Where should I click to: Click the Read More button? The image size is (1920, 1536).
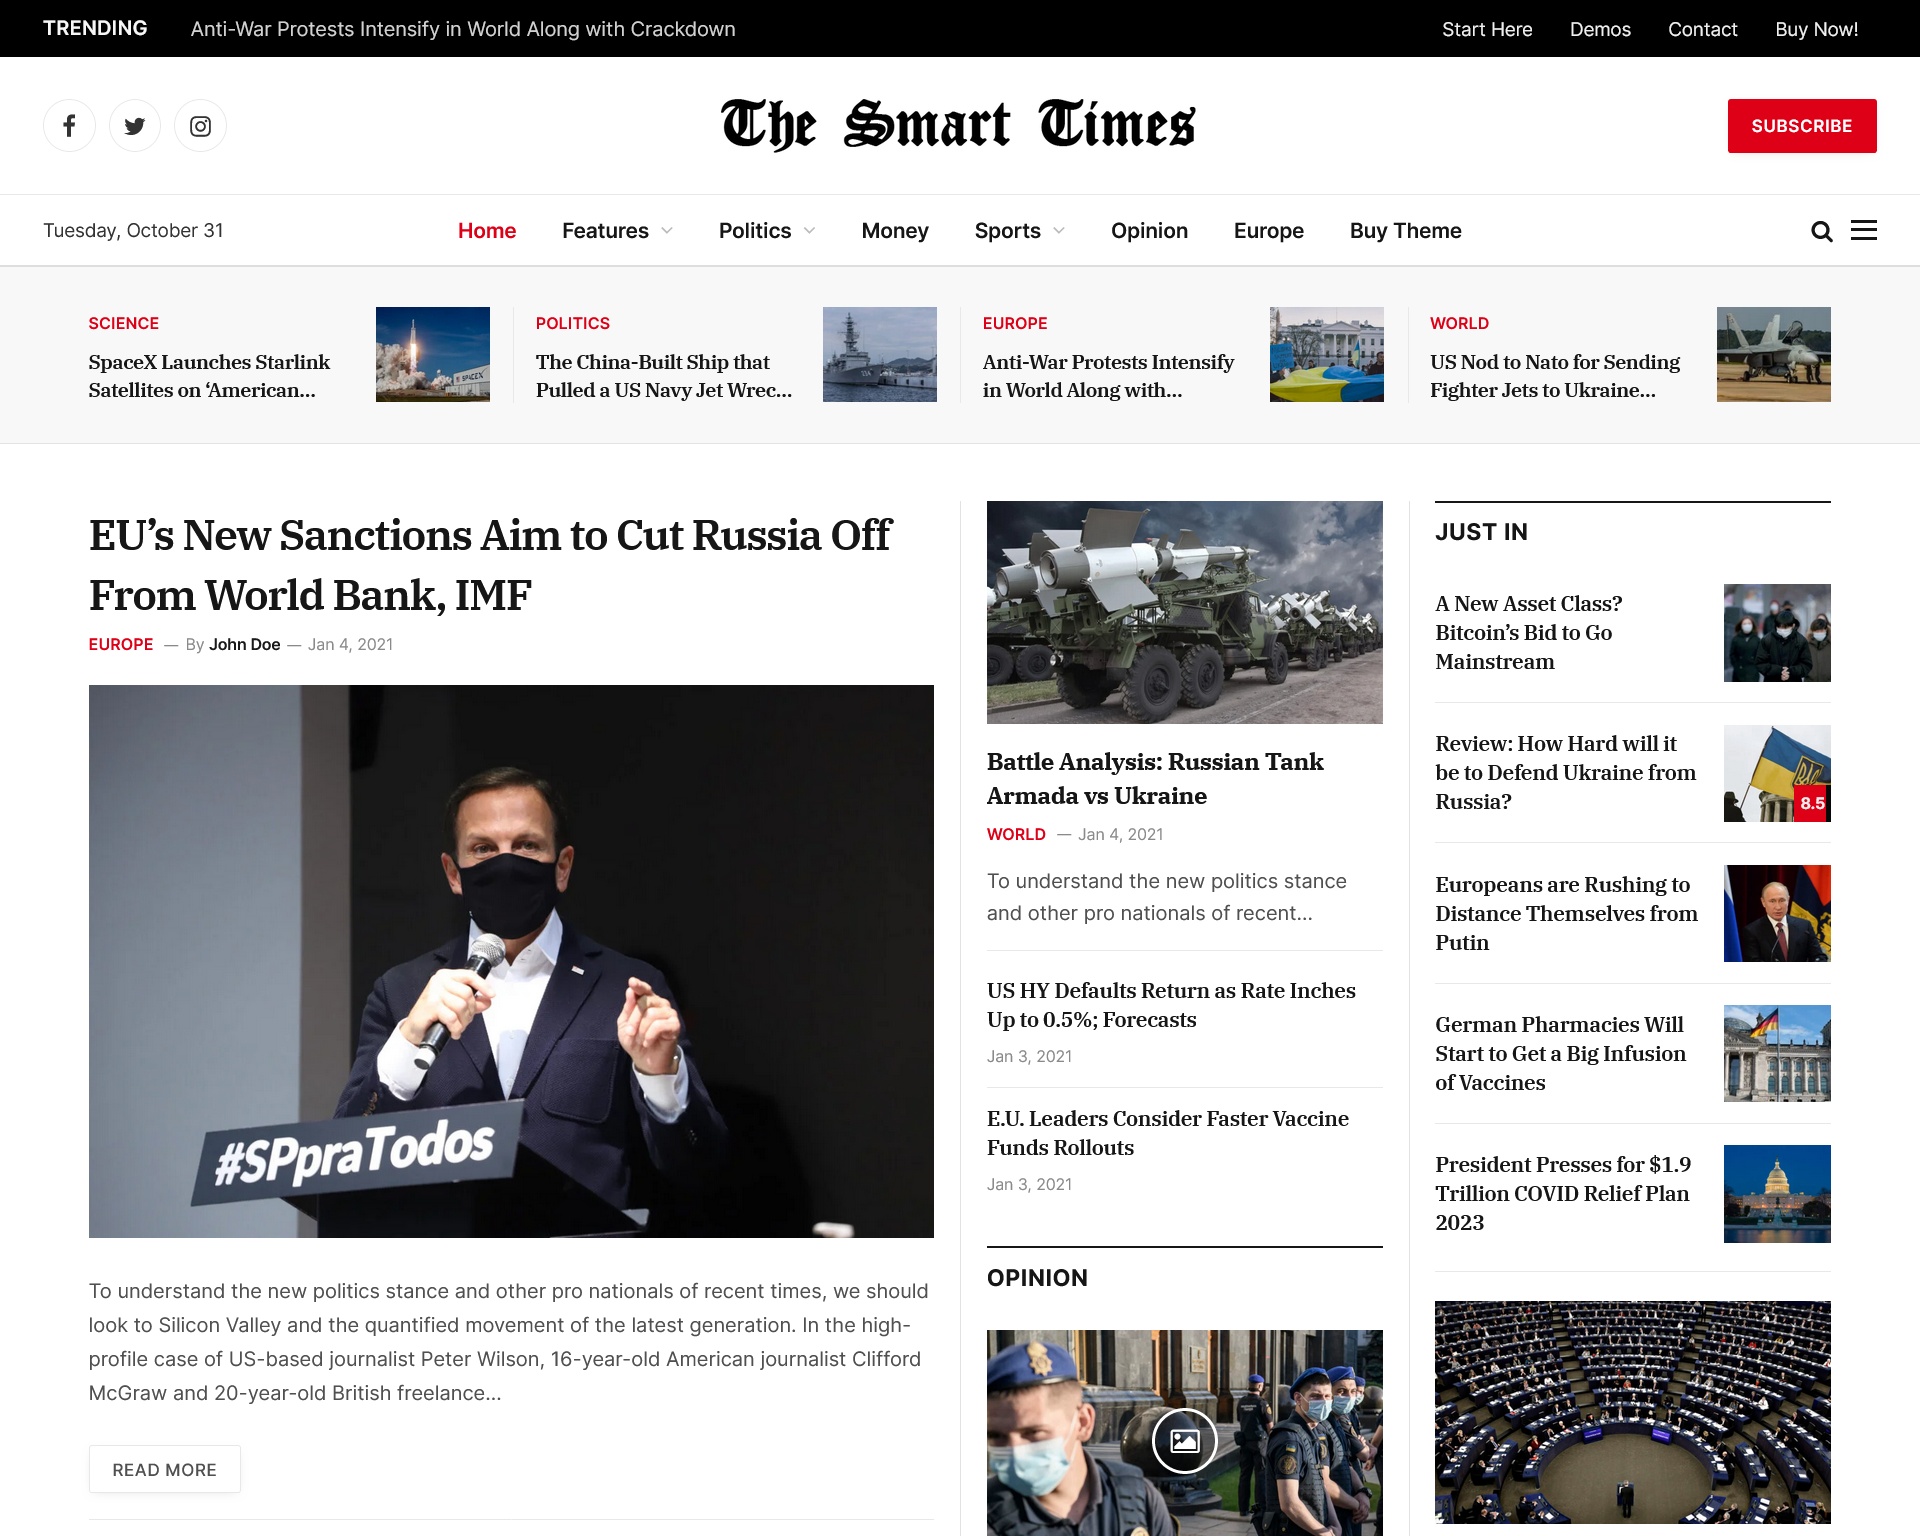click(x=165, y=1469)
